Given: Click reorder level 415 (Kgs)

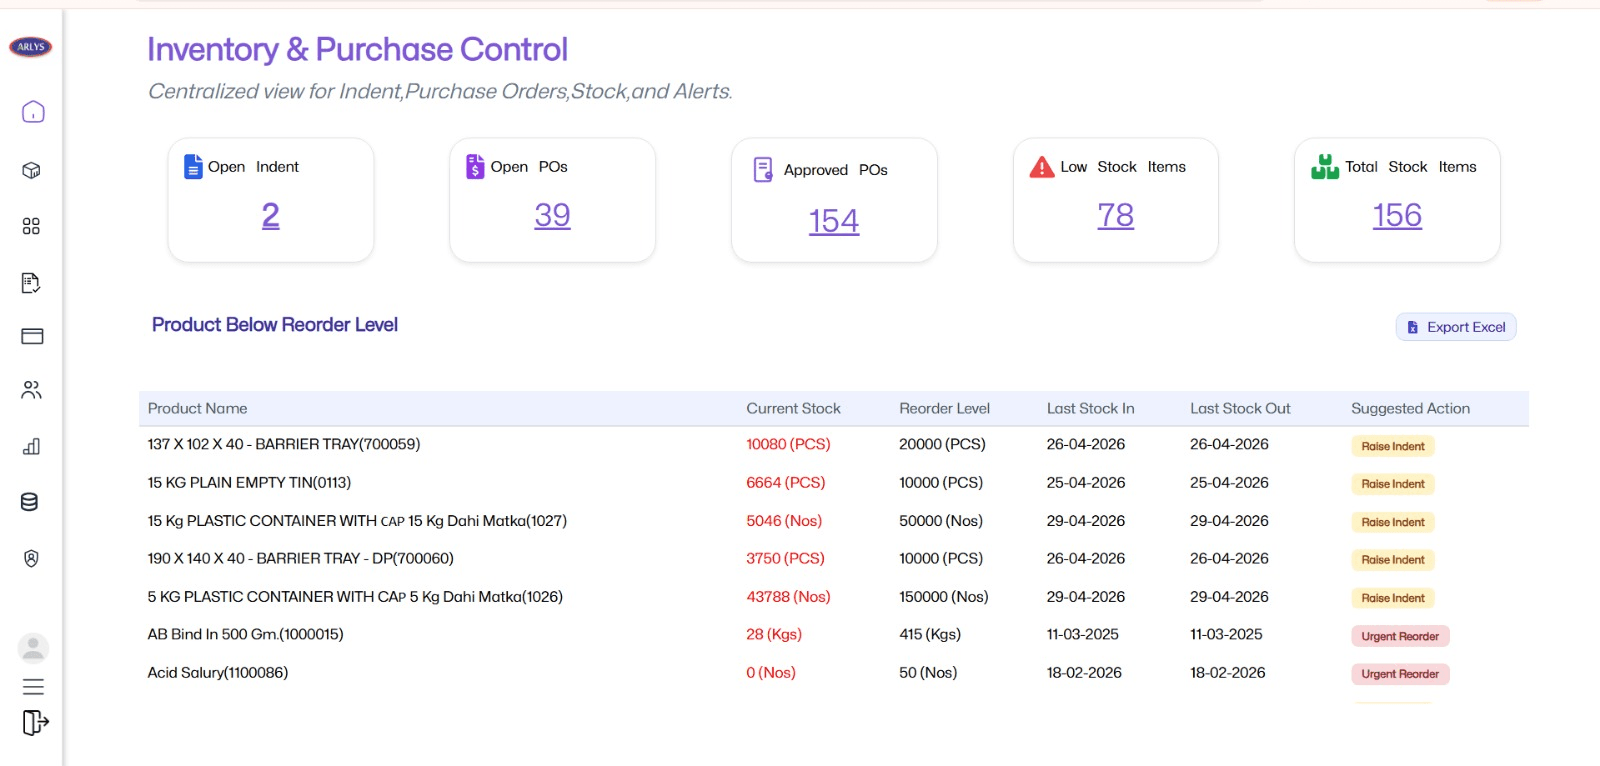Looking at the screenshot, I should pyautogui.click(x=930, y=634).
